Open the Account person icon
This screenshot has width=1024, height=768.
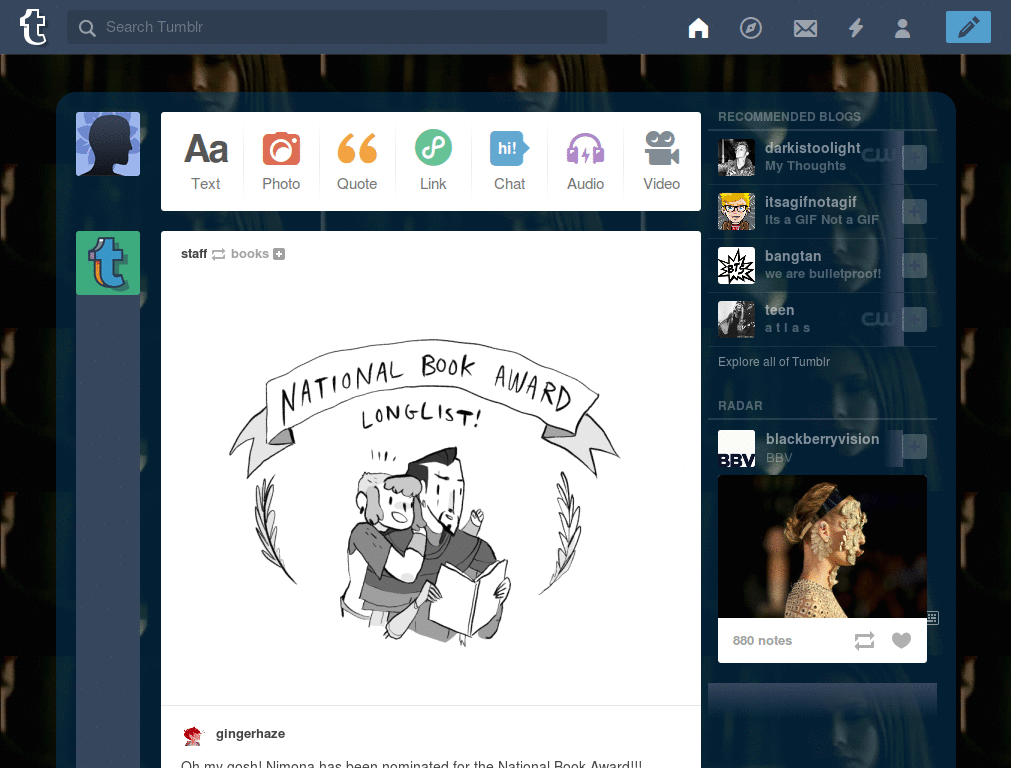click(x=903, y=28)
